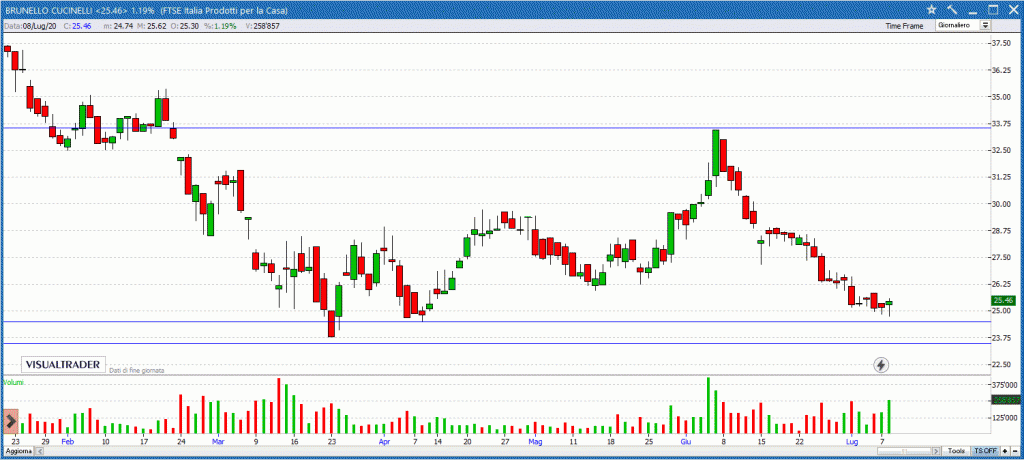Viewport: 1024px width, 460px height.
Task: Click the 22.50 price axis label
Action: point(1002,365)
